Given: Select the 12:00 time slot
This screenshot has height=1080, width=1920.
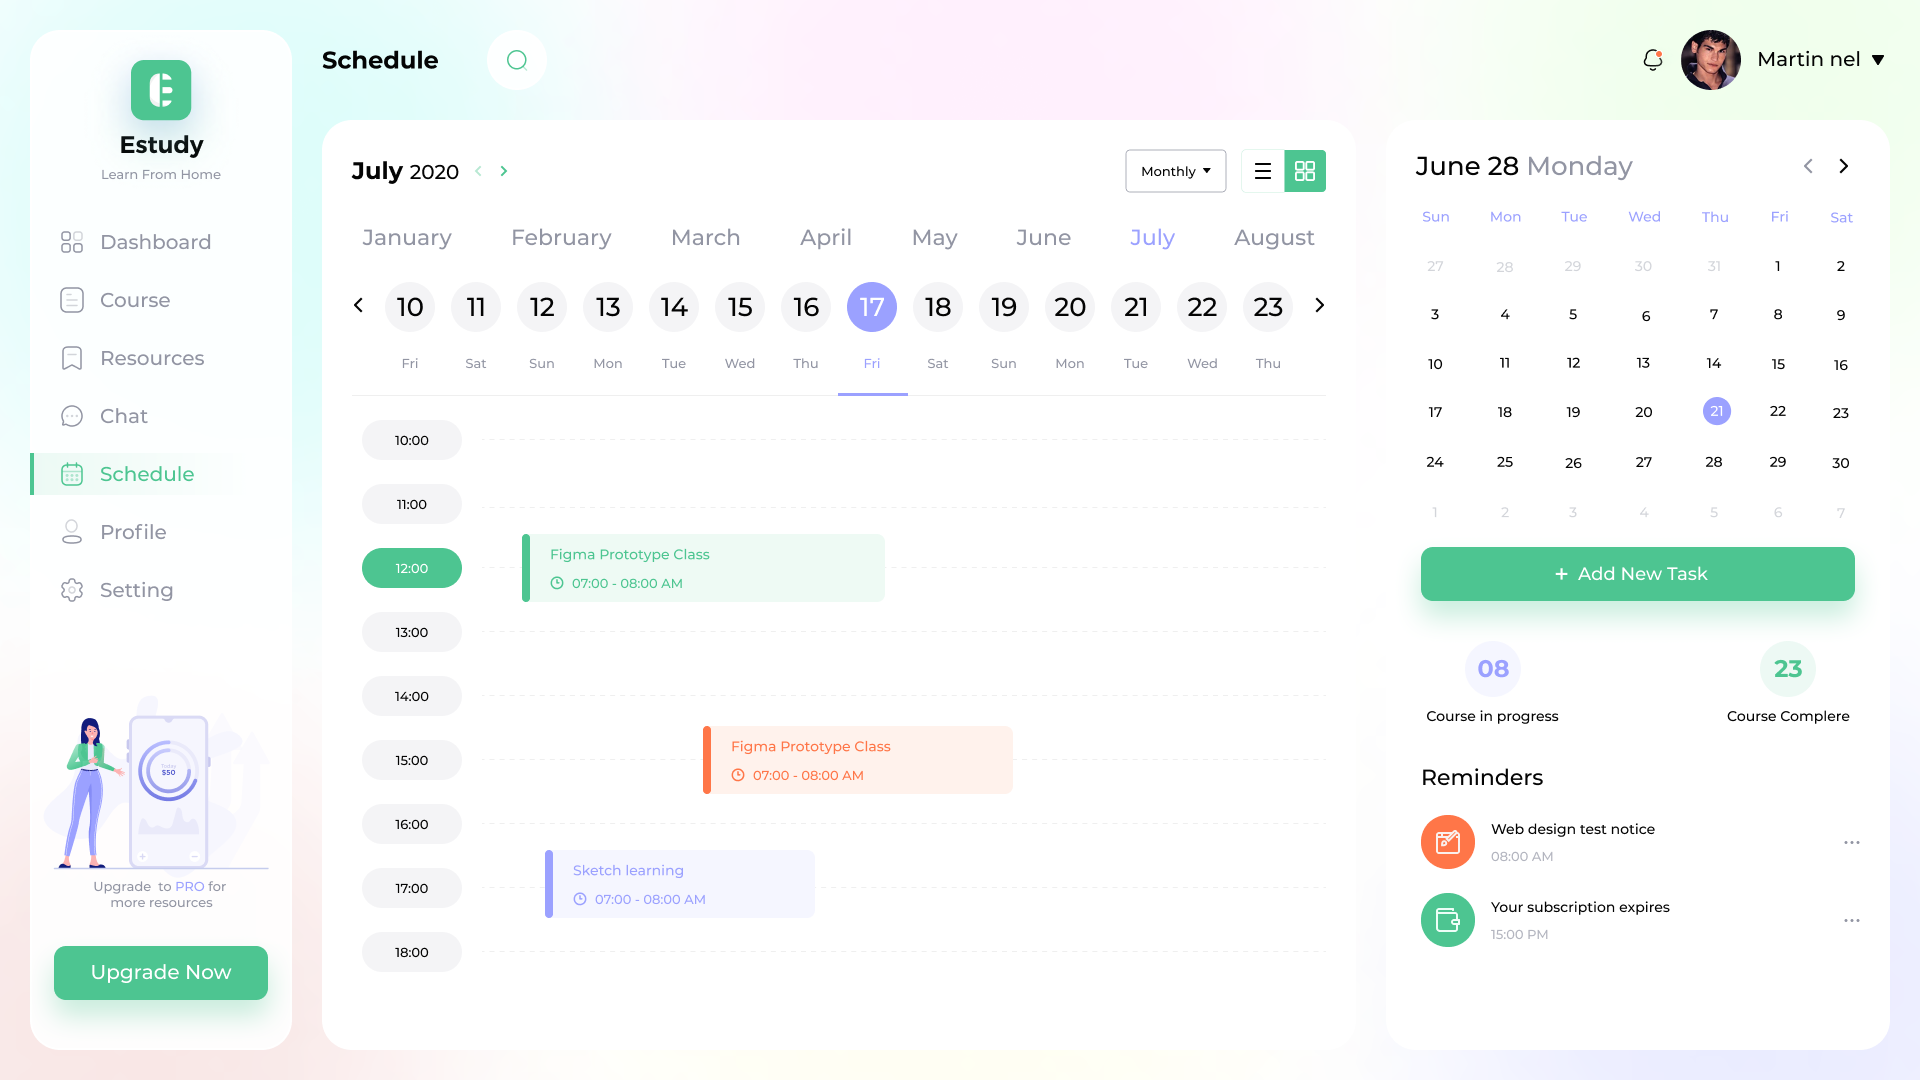Looking at the screenshot, I should click(411, 568).
